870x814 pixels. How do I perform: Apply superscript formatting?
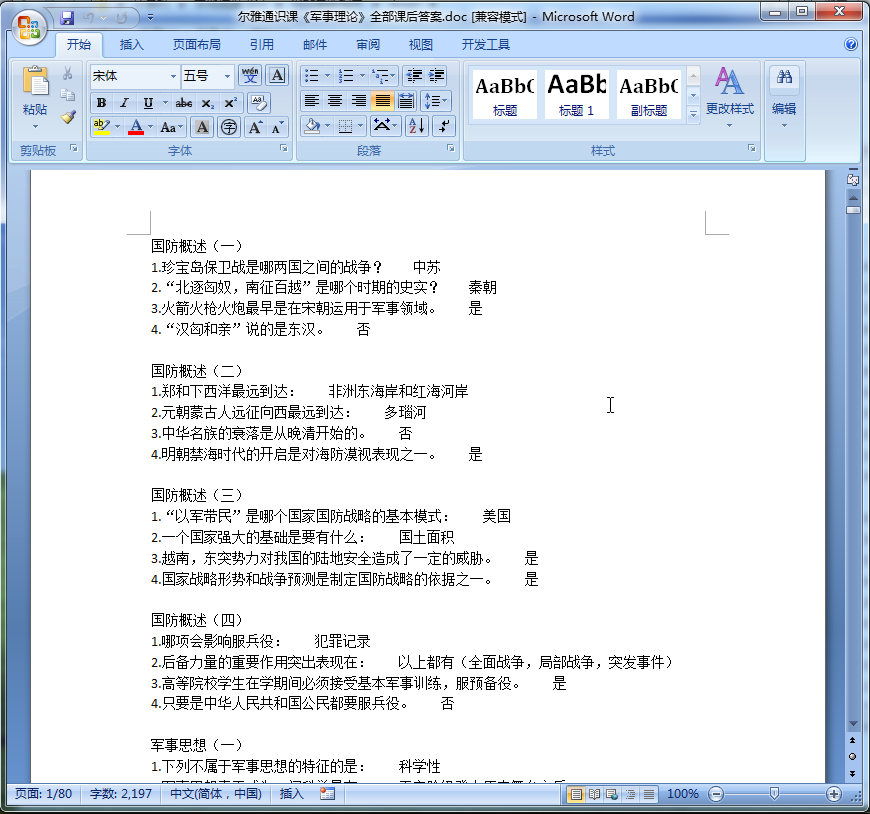(230, 103)
